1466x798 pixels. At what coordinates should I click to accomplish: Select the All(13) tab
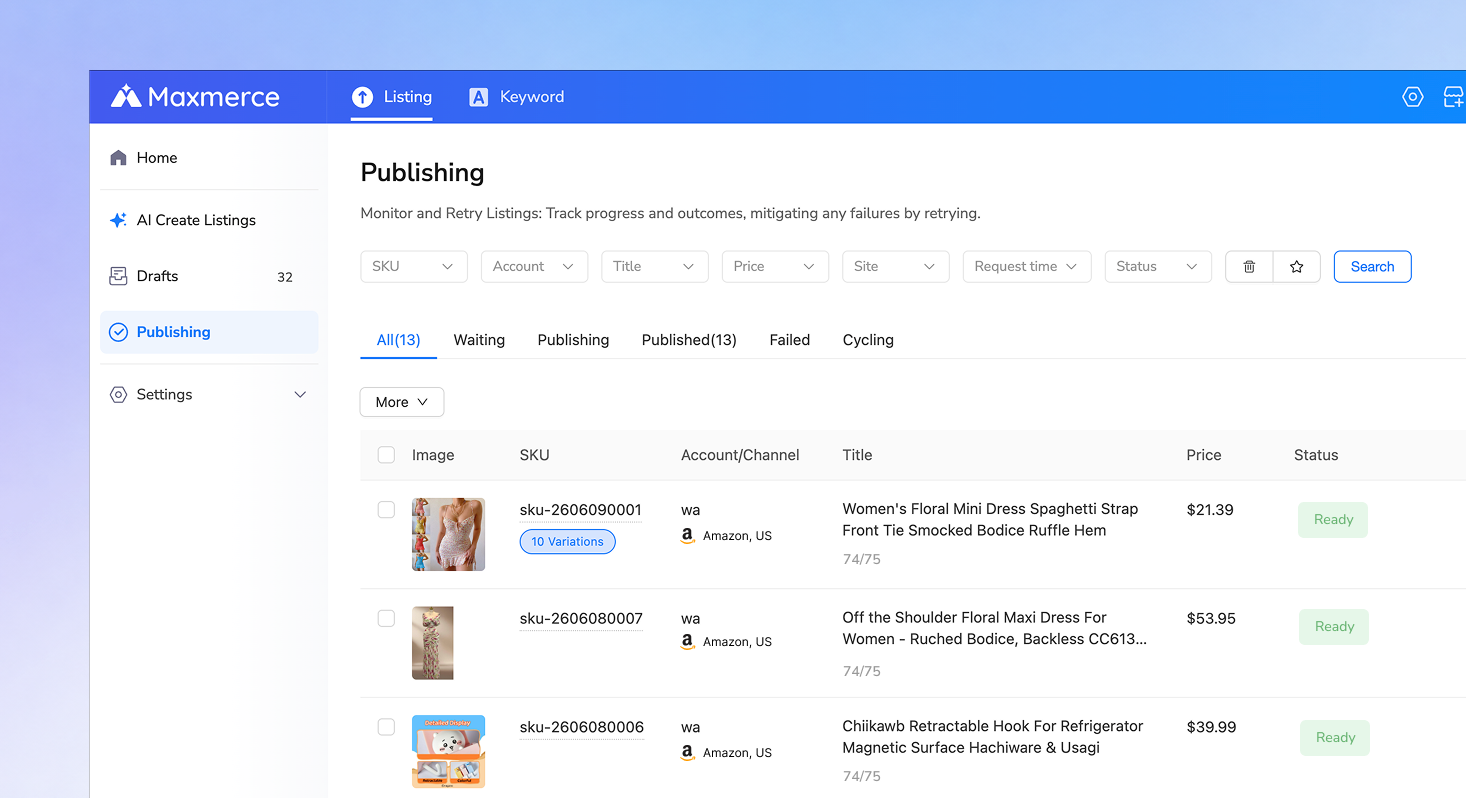(398, 340)
